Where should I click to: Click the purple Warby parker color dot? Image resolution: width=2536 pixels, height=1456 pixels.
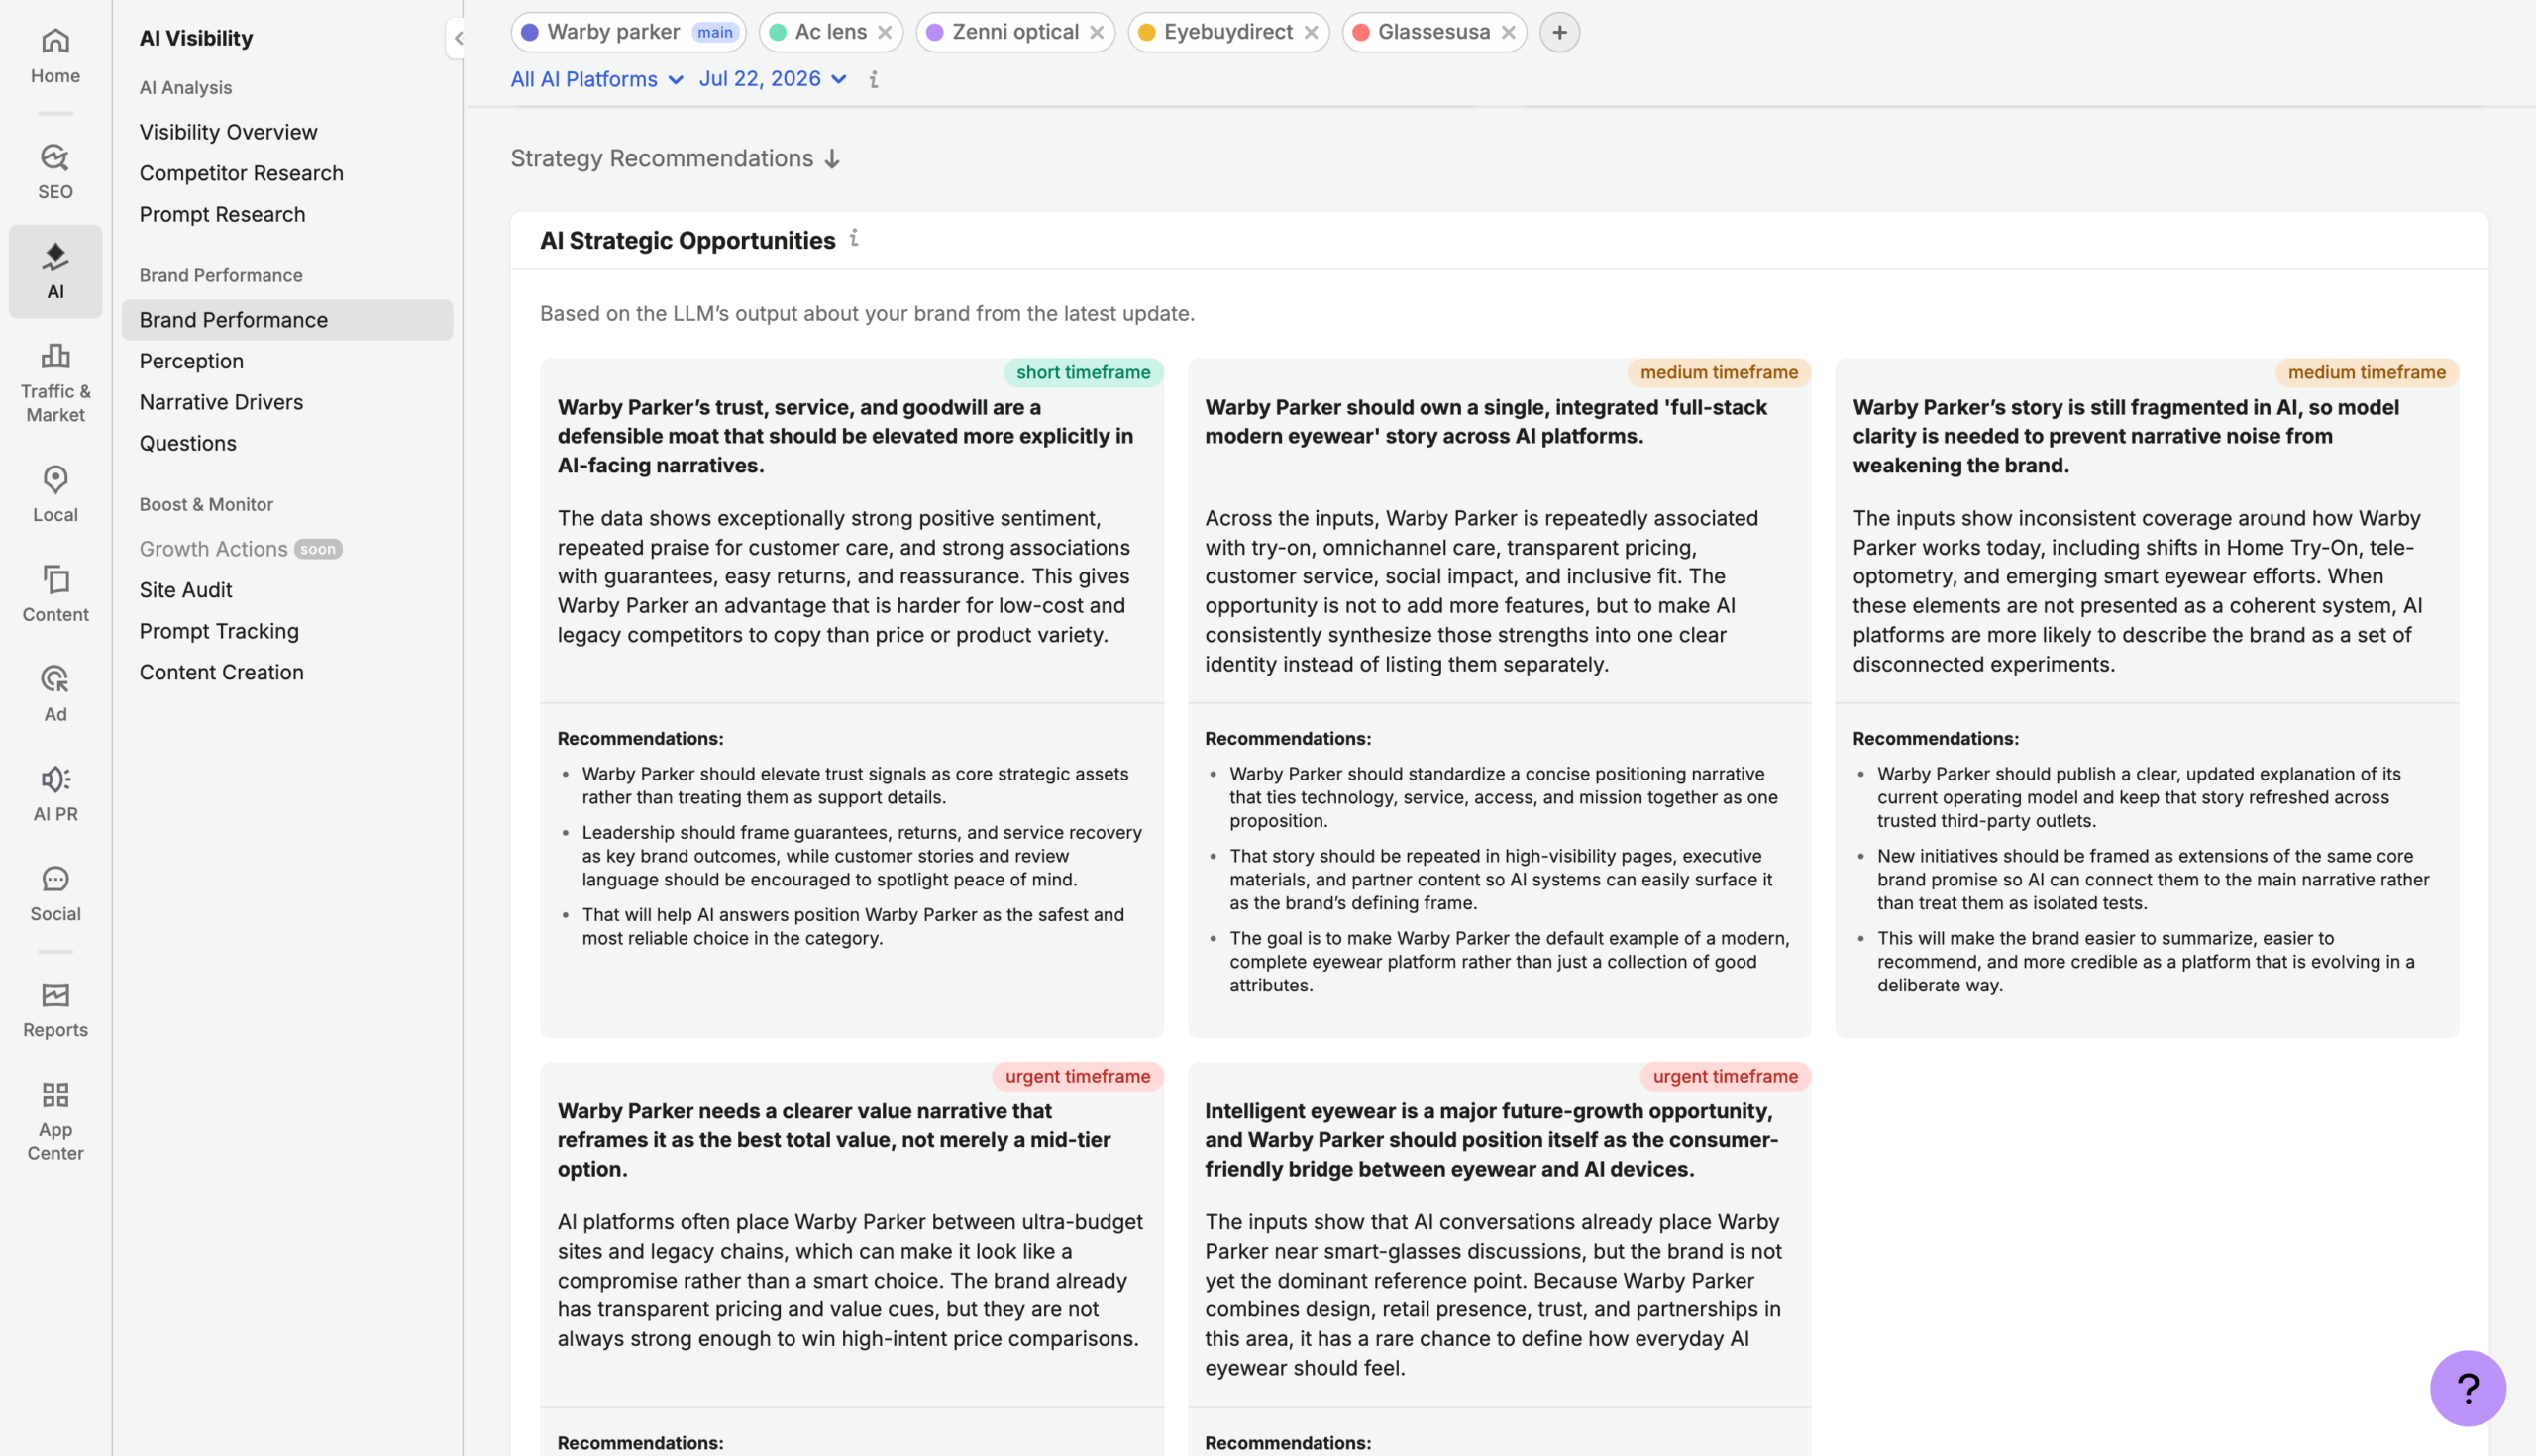(530, 32)
